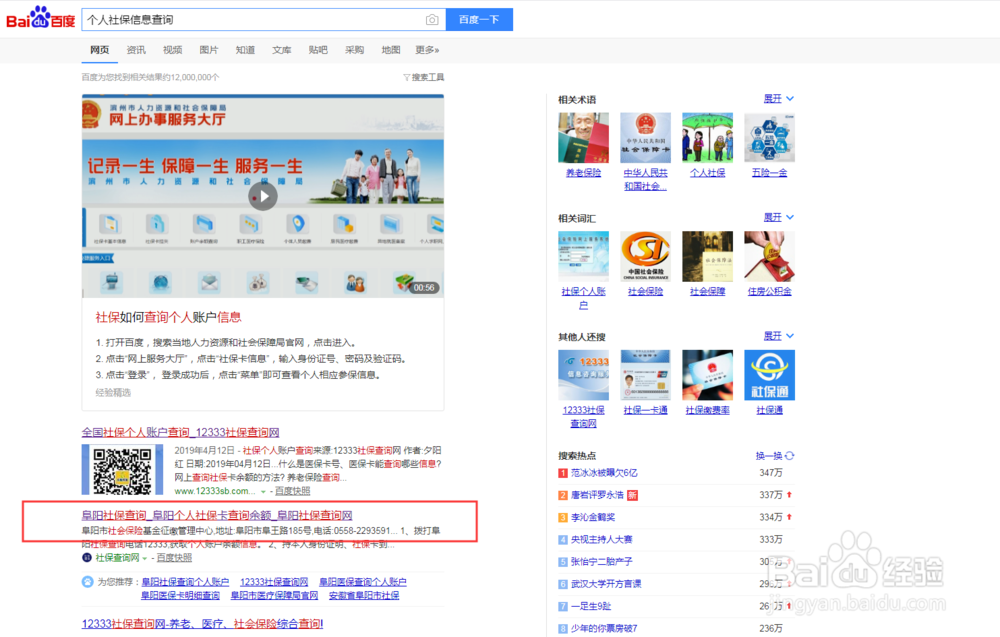The width and height of the screenshot is (1000, 637).
Task: Open 全国社保个人账户查询 12333 result
Action: click(180, 432)
